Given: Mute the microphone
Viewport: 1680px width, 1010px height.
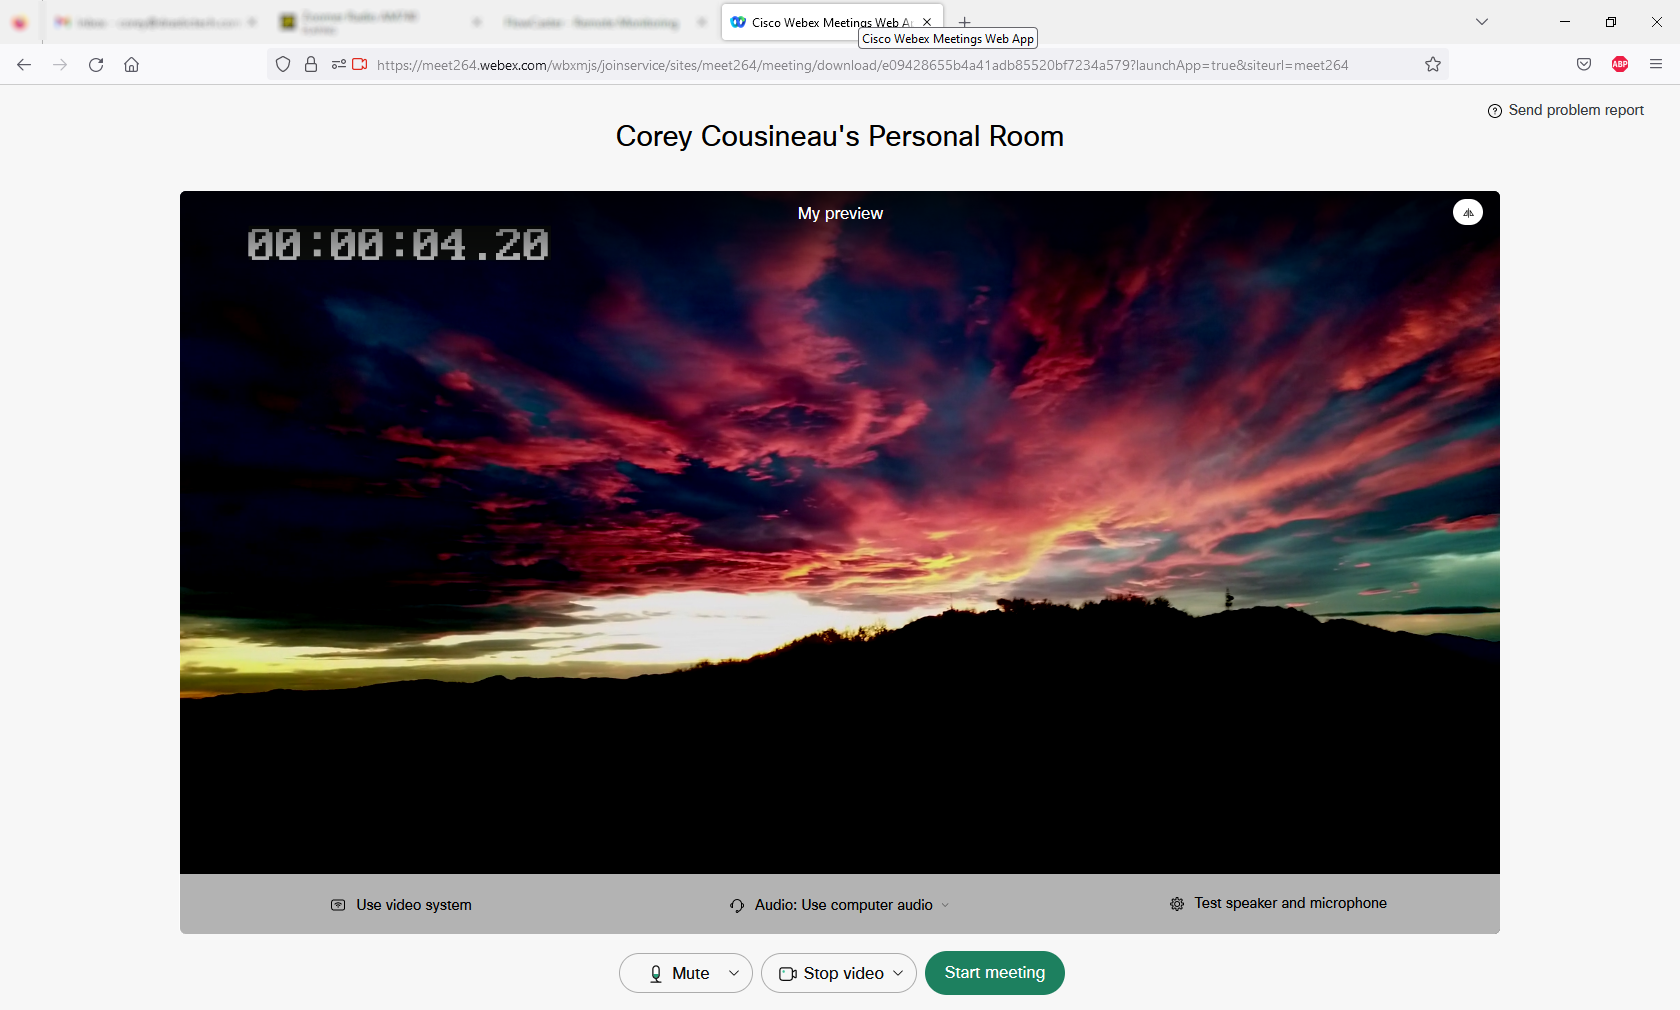Looking at the screenshot, I should point(680,973).
